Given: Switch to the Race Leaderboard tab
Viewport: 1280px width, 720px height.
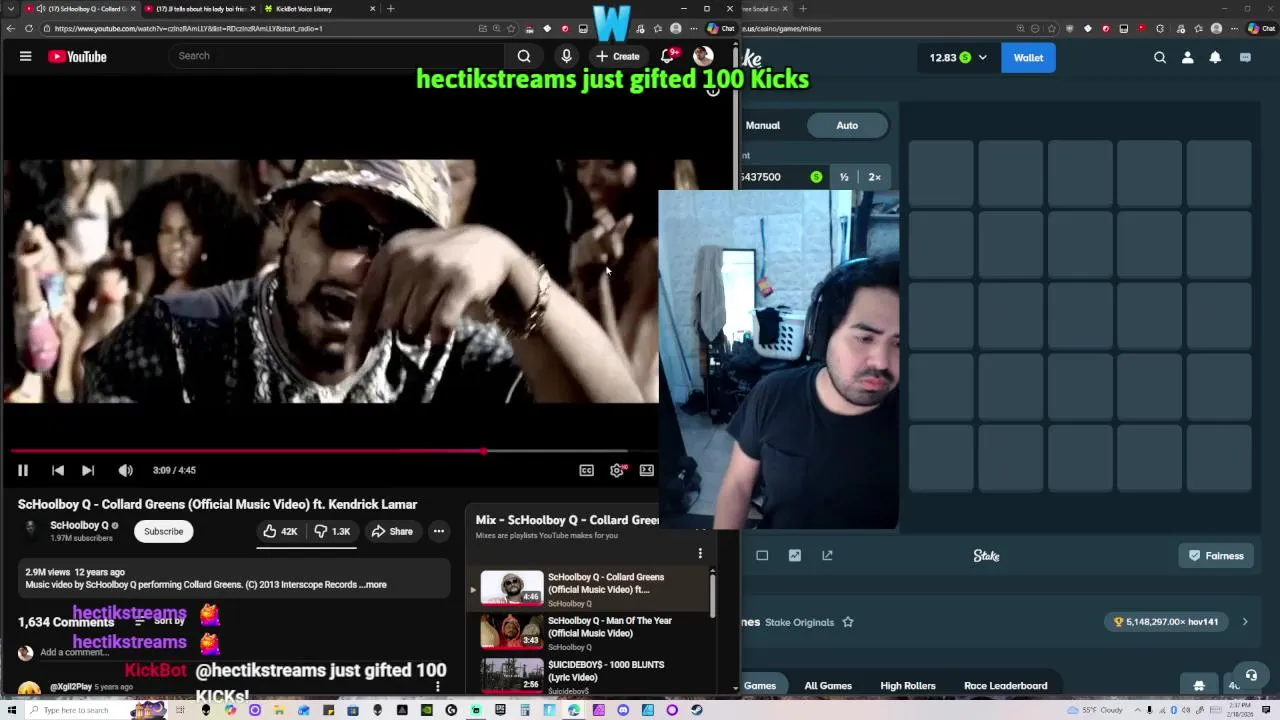Looking at the screenshot, I should pyautogui.click(x=1006, y=686).
